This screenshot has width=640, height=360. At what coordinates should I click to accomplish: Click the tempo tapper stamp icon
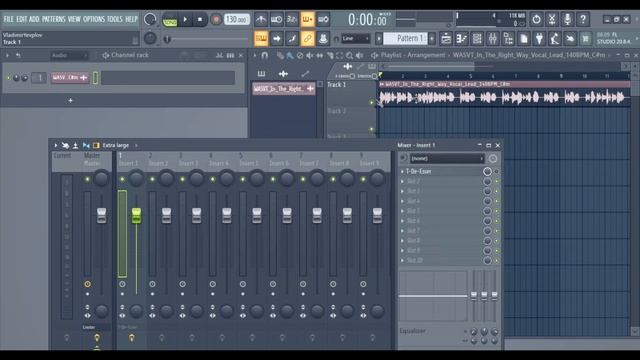(323, 39)
